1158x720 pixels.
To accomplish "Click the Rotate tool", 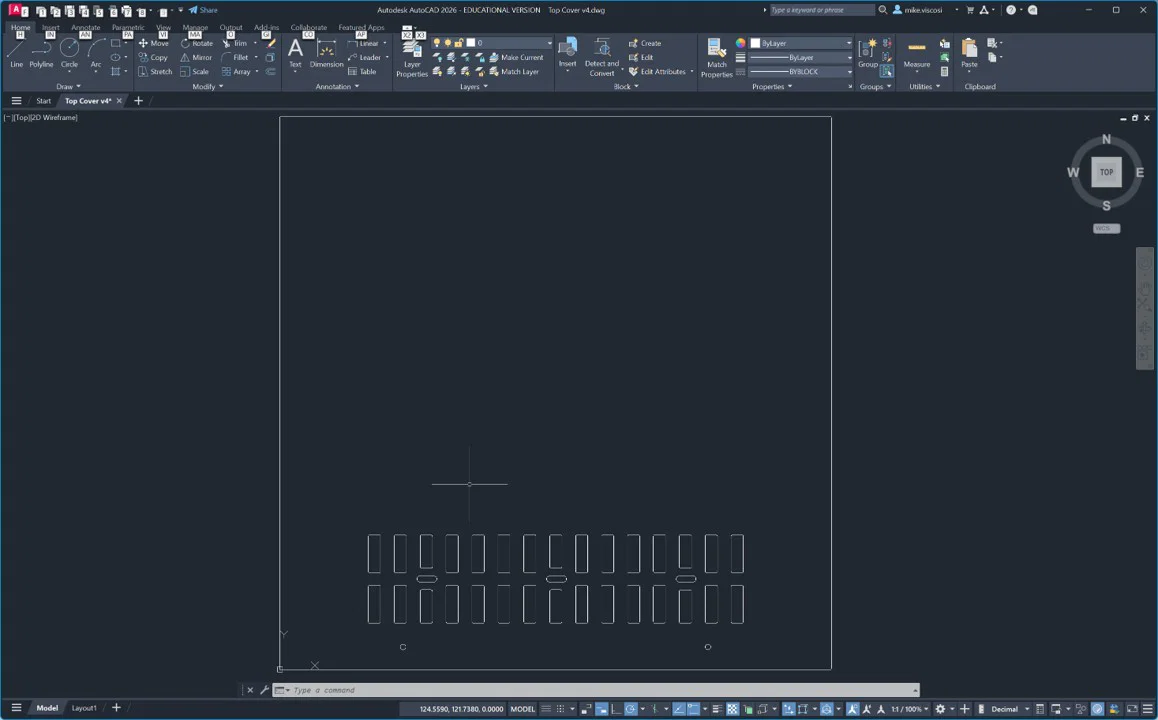I will pos(196,43).
